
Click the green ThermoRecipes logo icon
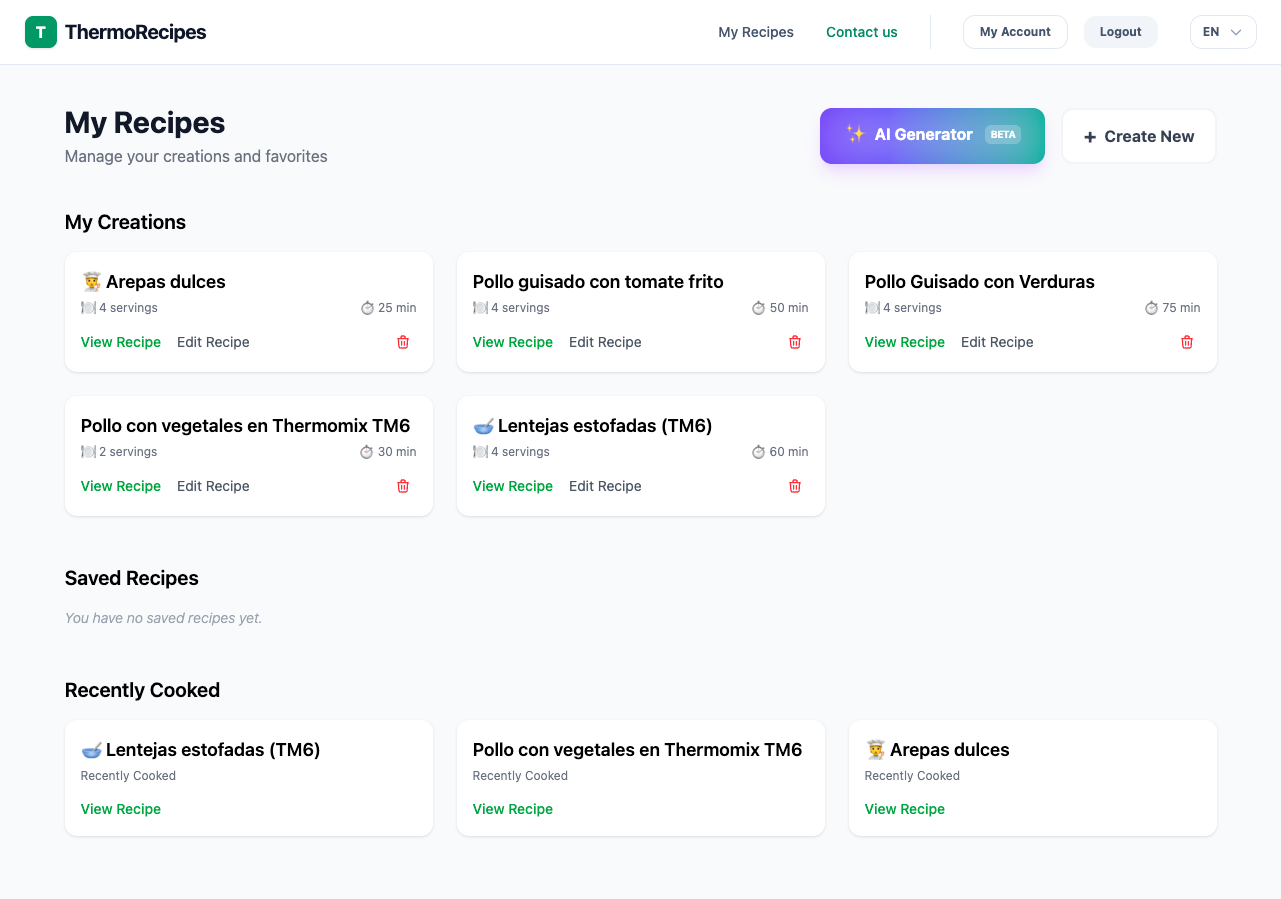41,32
